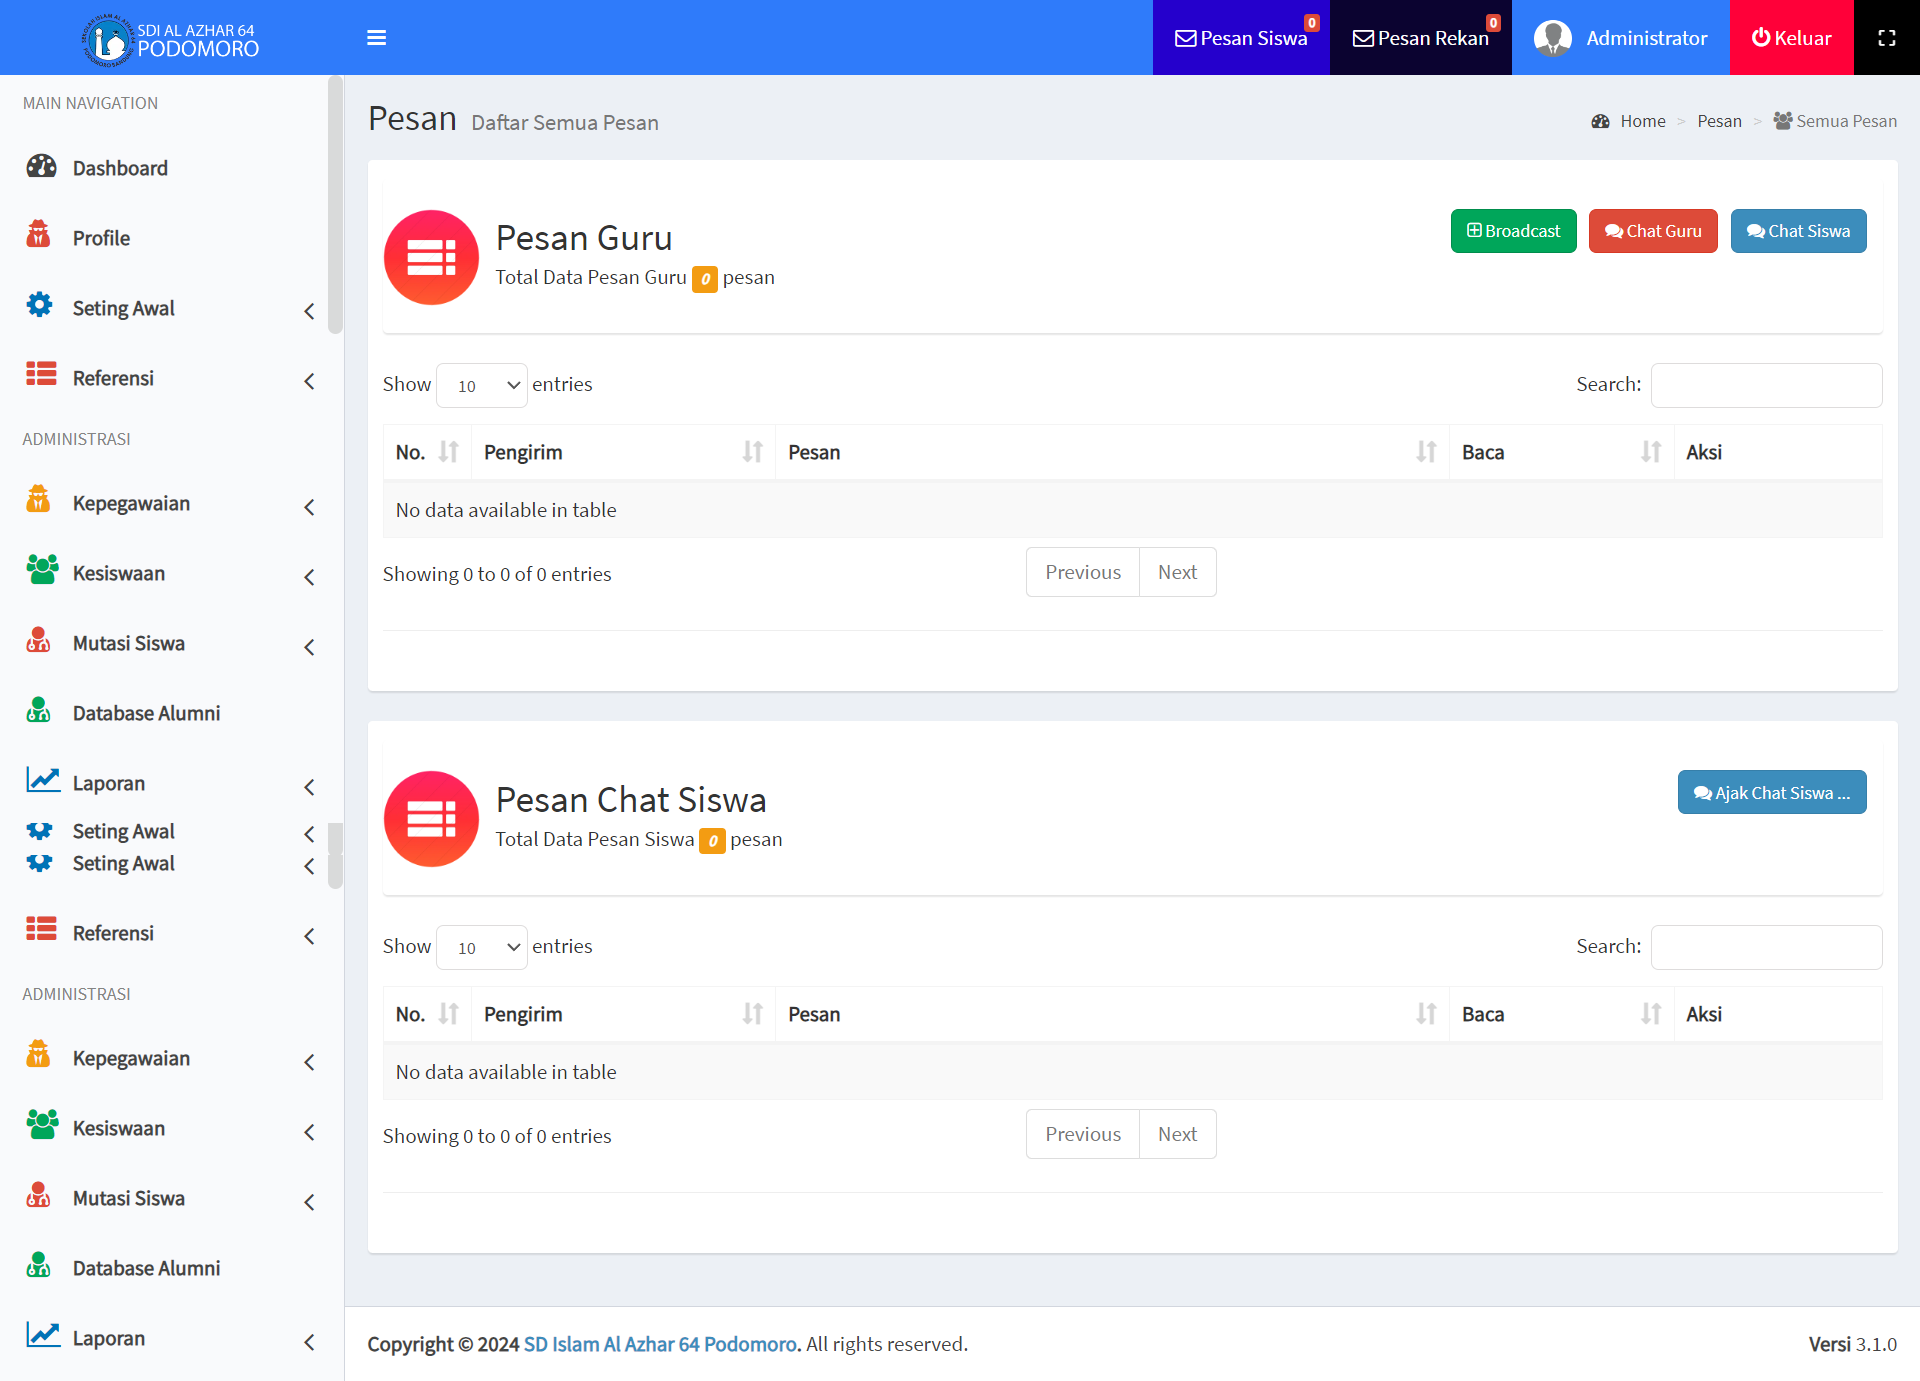The height and width of the screenshot is (1381, 1920).
Task: Click the red Pesan Guru list icon
Action: (x=431, y=258)
